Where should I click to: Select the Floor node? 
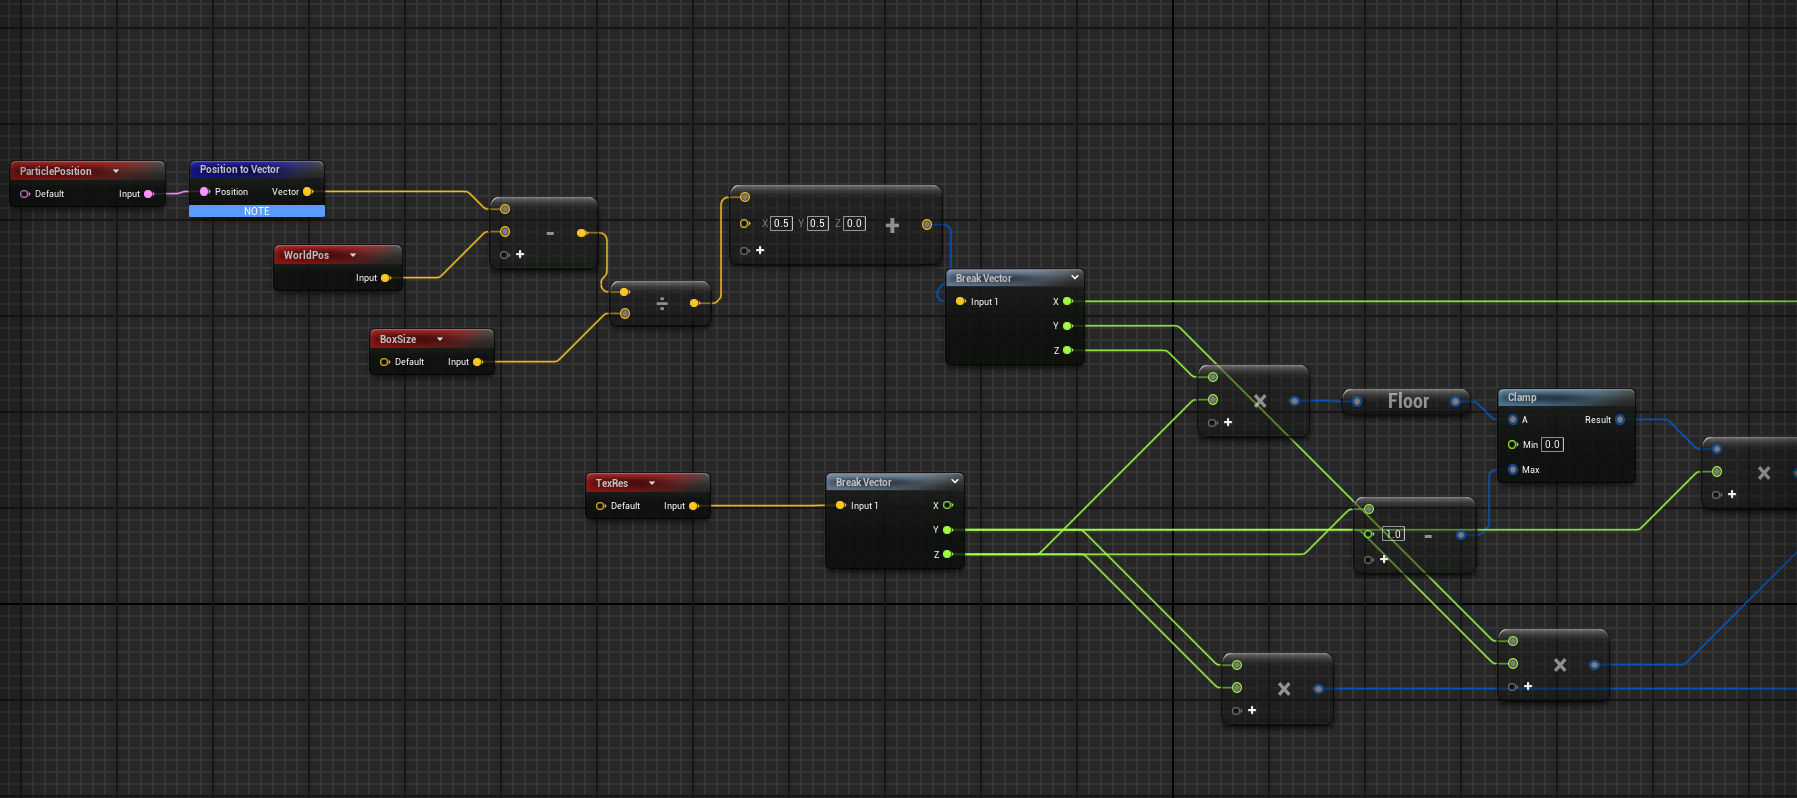1407,401
